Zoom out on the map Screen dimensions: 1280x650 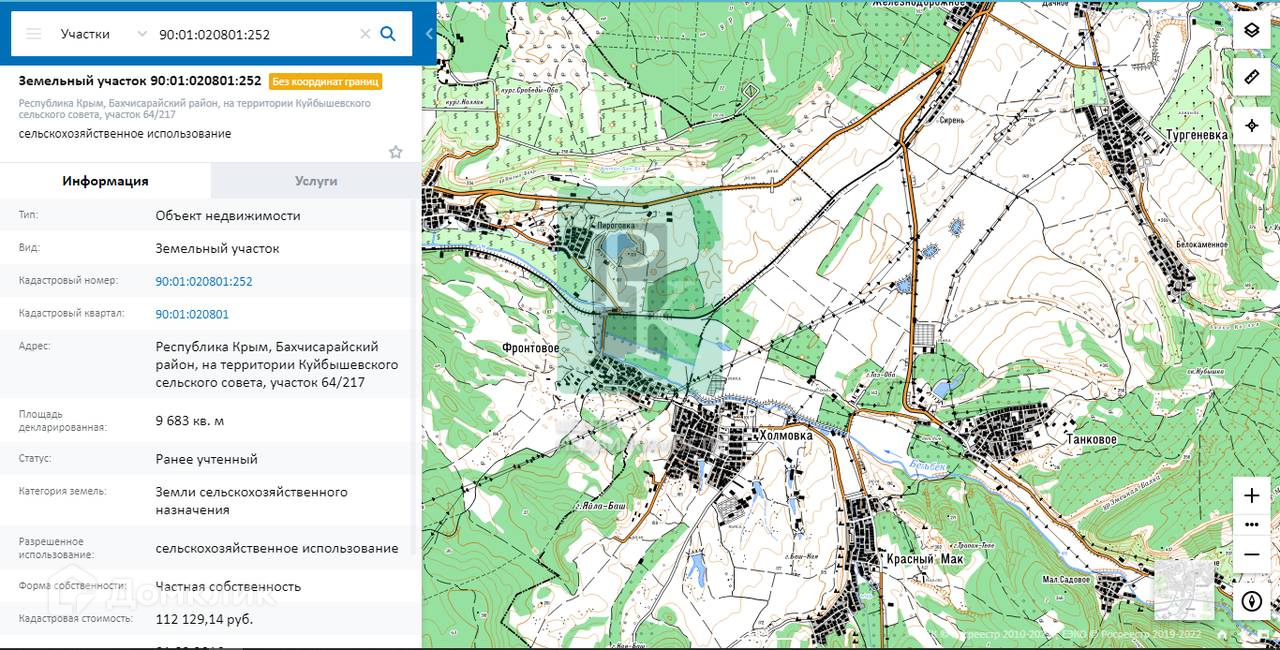[x=1251, y=553]
